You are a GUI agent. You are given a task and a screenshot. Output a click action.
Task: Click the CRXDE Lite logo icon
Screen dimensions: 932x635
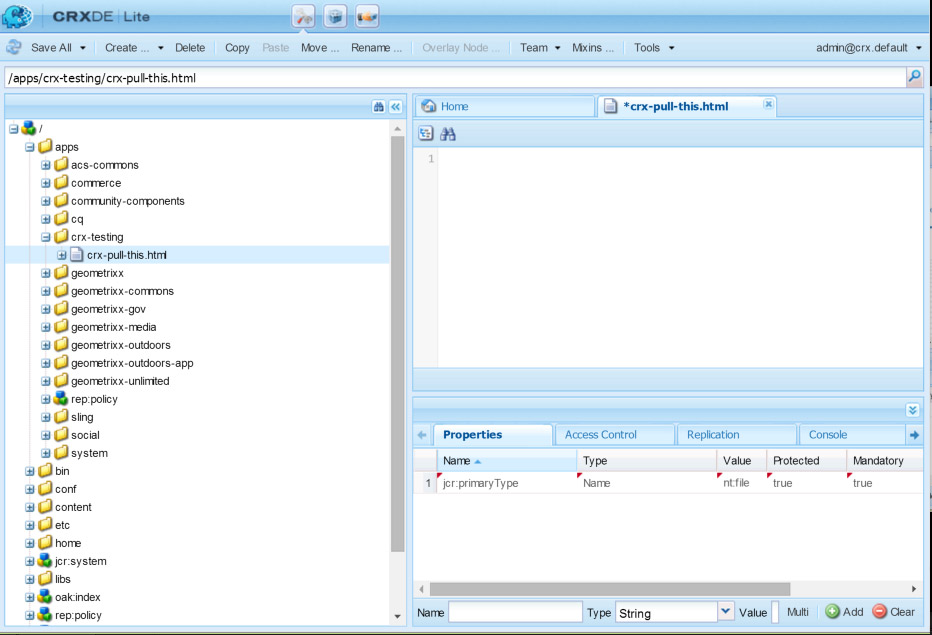click(x=17, y=16)
